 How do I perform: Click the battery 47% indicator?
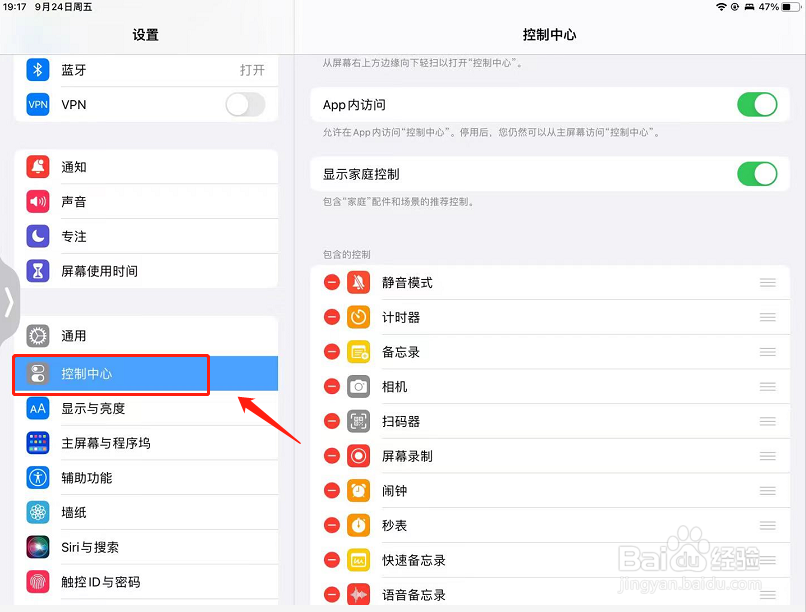(779, 7)
